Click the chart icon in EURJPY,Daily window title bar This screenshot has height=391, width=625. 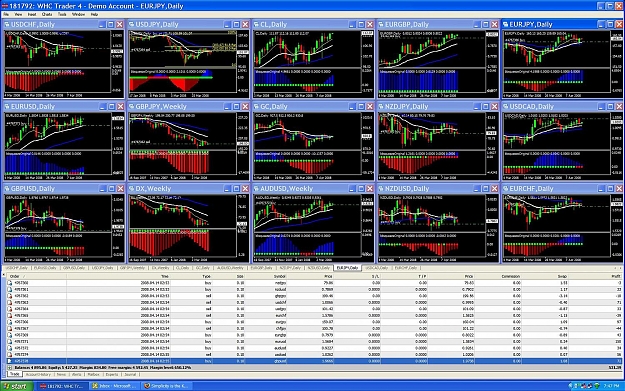coord(506,25)
